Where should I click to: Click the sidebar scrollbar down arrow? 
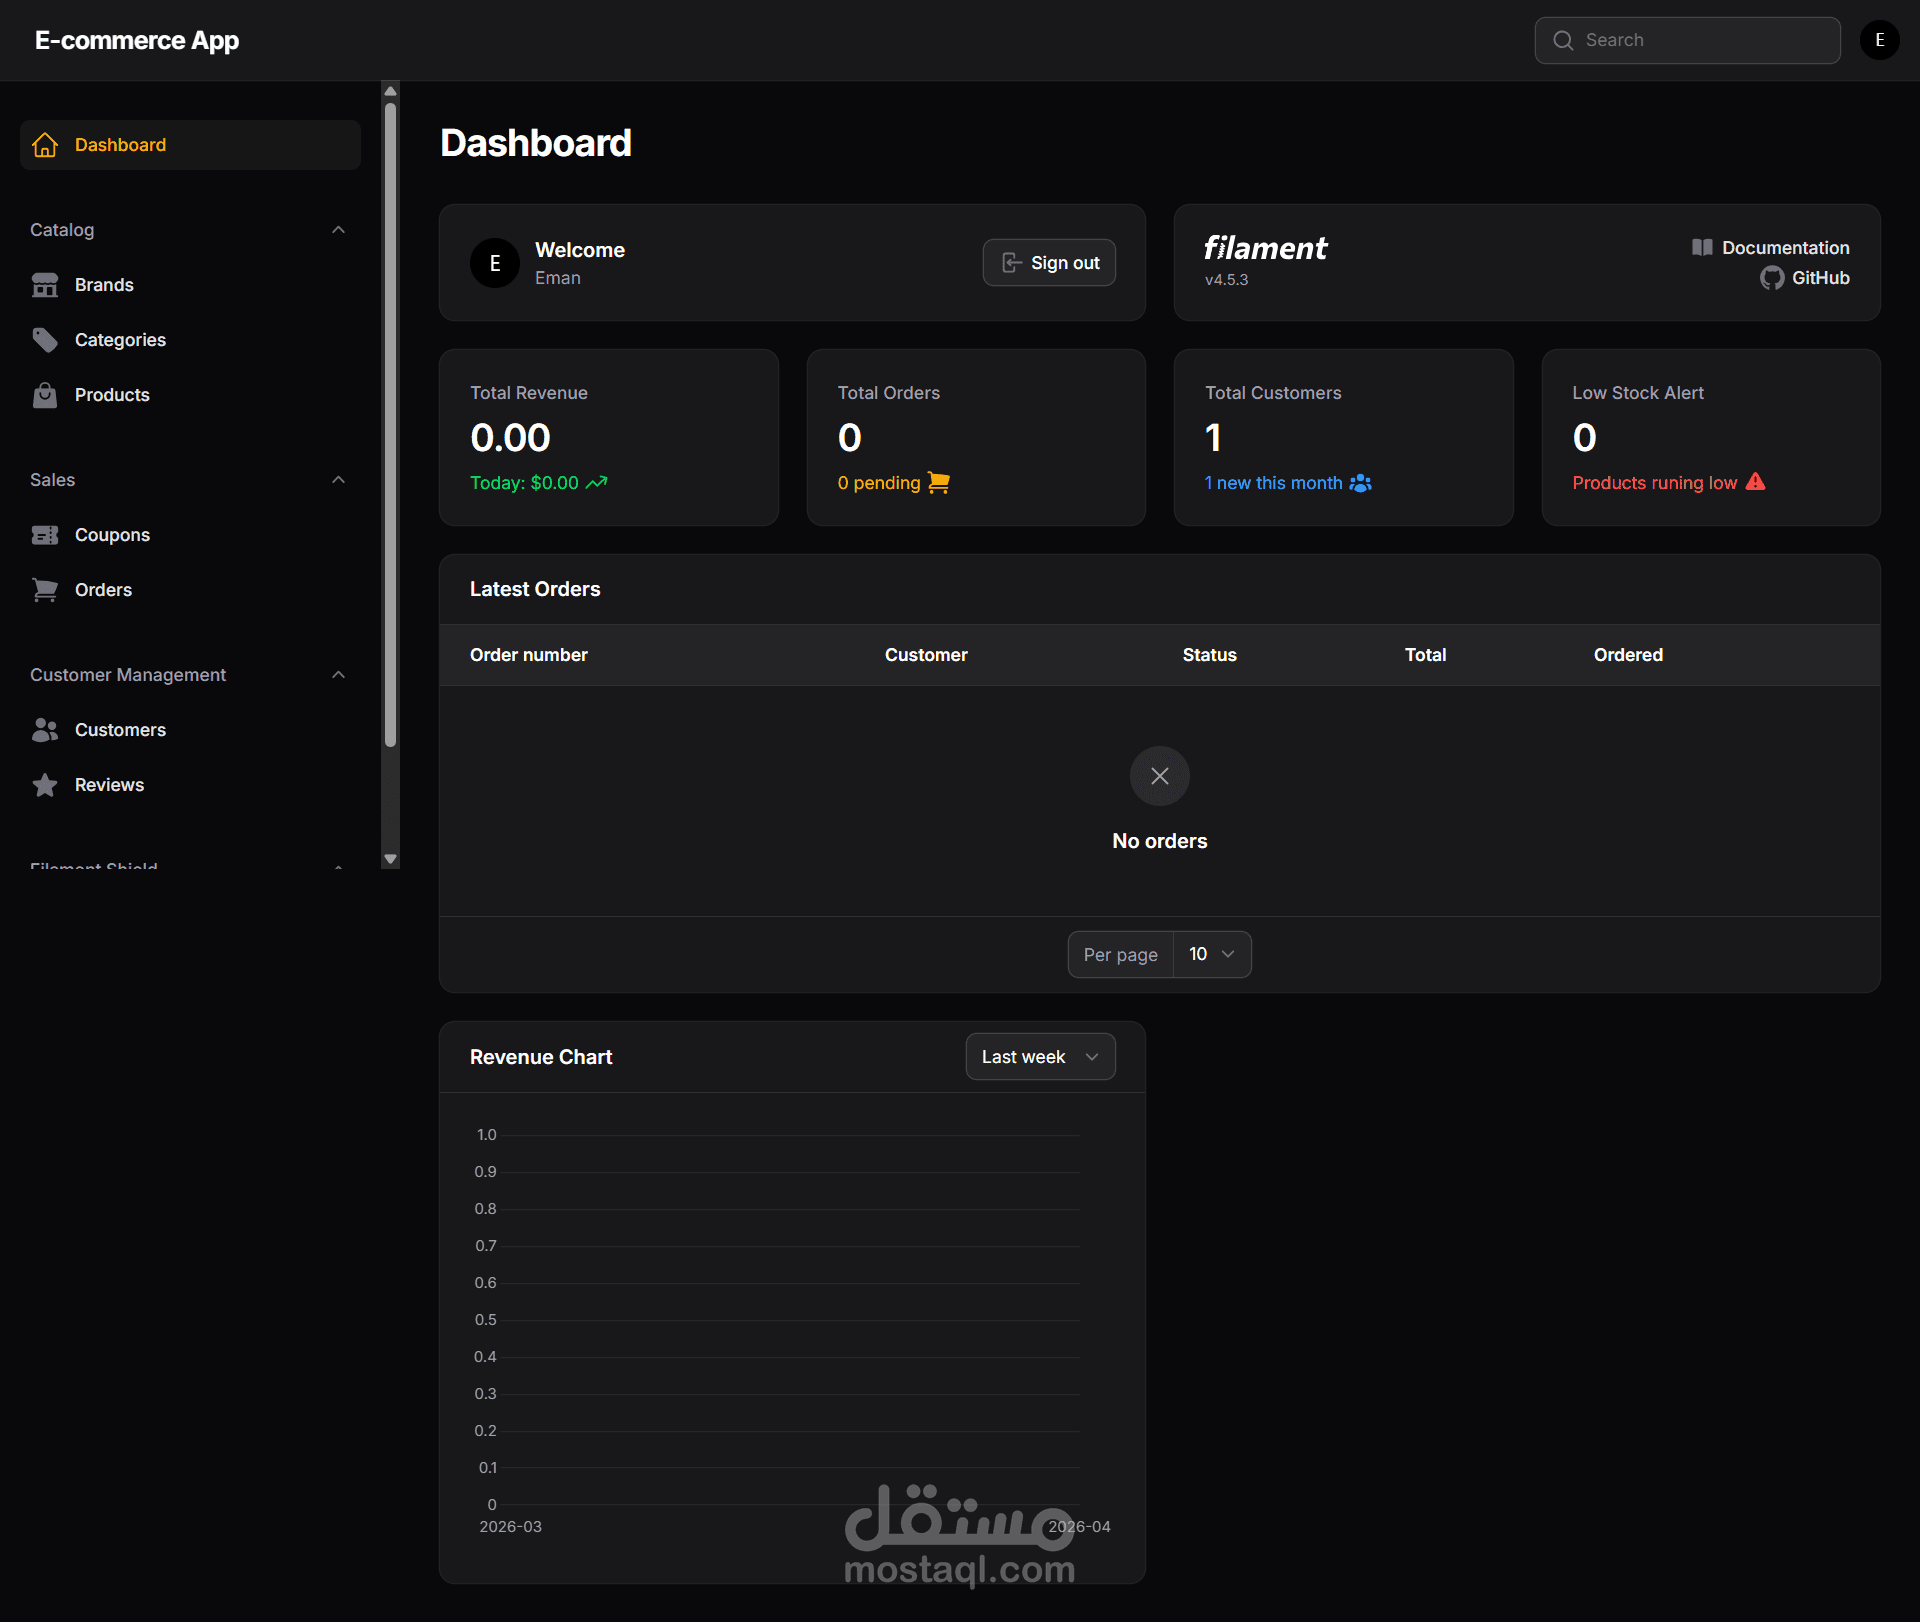pyautogui.click(x=390, y=859)
